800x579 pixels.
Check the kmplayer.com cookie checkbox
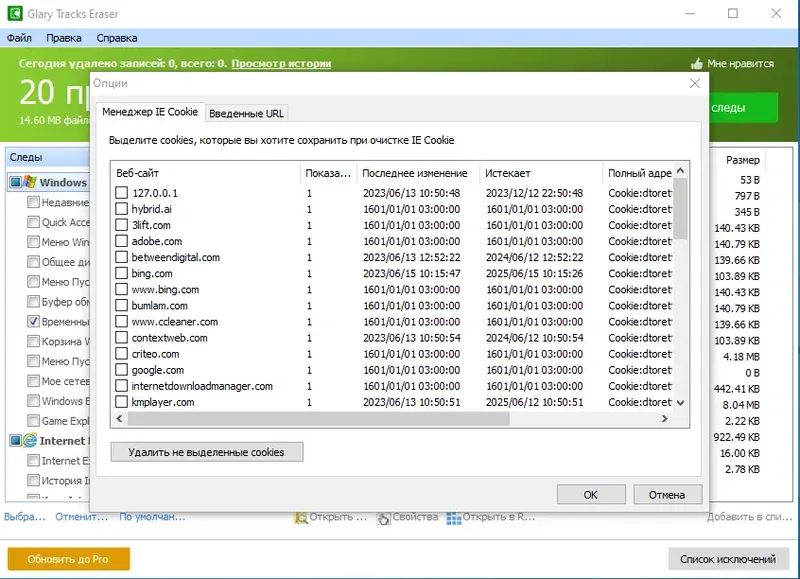point(121,402)
